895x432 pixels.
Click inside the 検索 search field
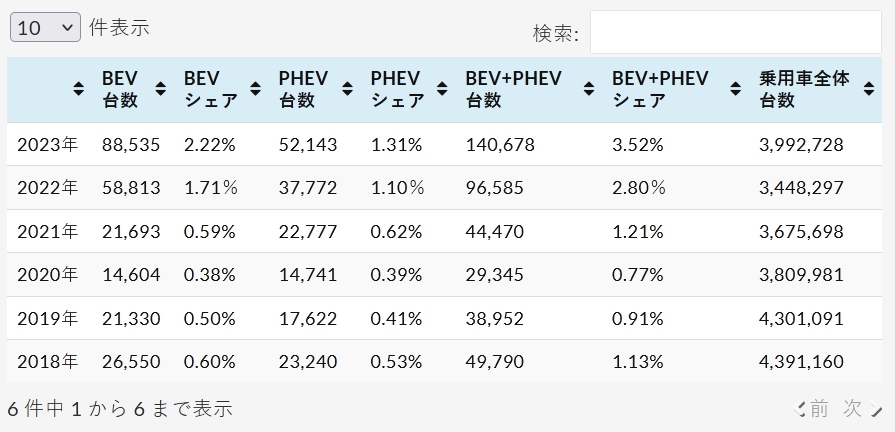[735, 33]
